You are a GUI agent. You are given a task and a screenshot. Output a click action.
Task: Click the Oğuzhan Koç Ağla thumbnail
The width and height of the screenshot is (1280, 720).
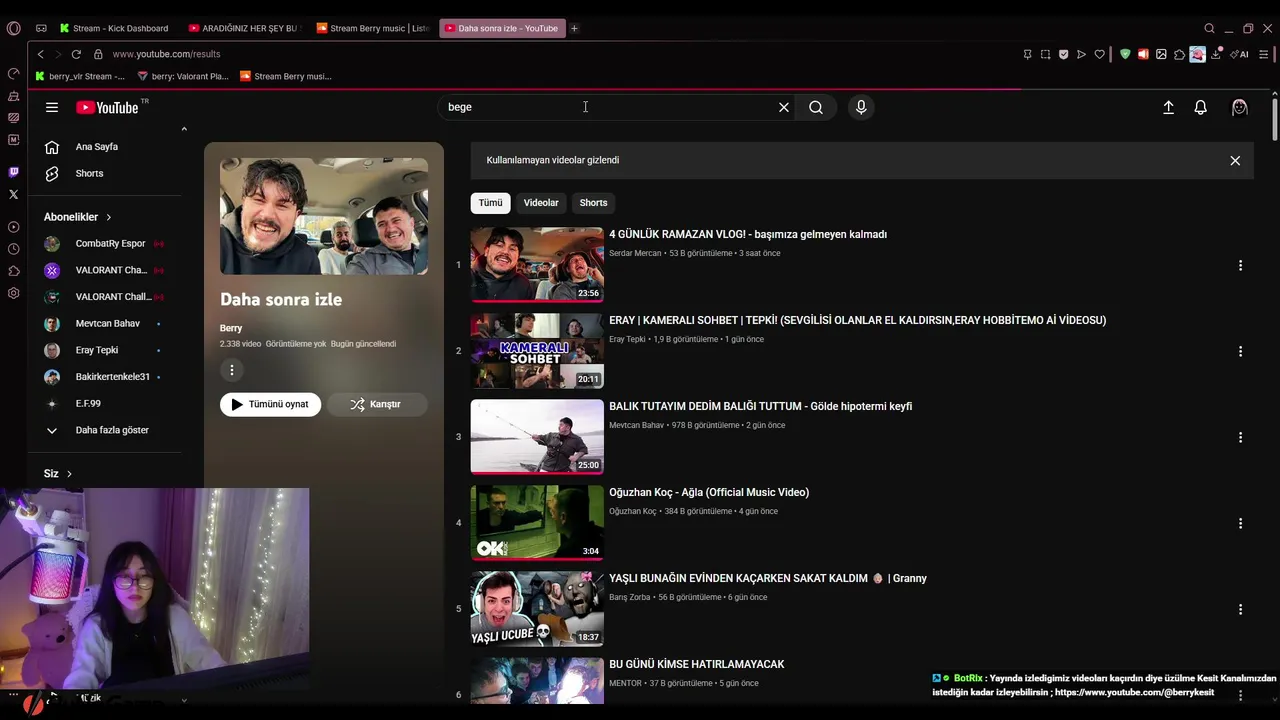[x=537, y=523]
